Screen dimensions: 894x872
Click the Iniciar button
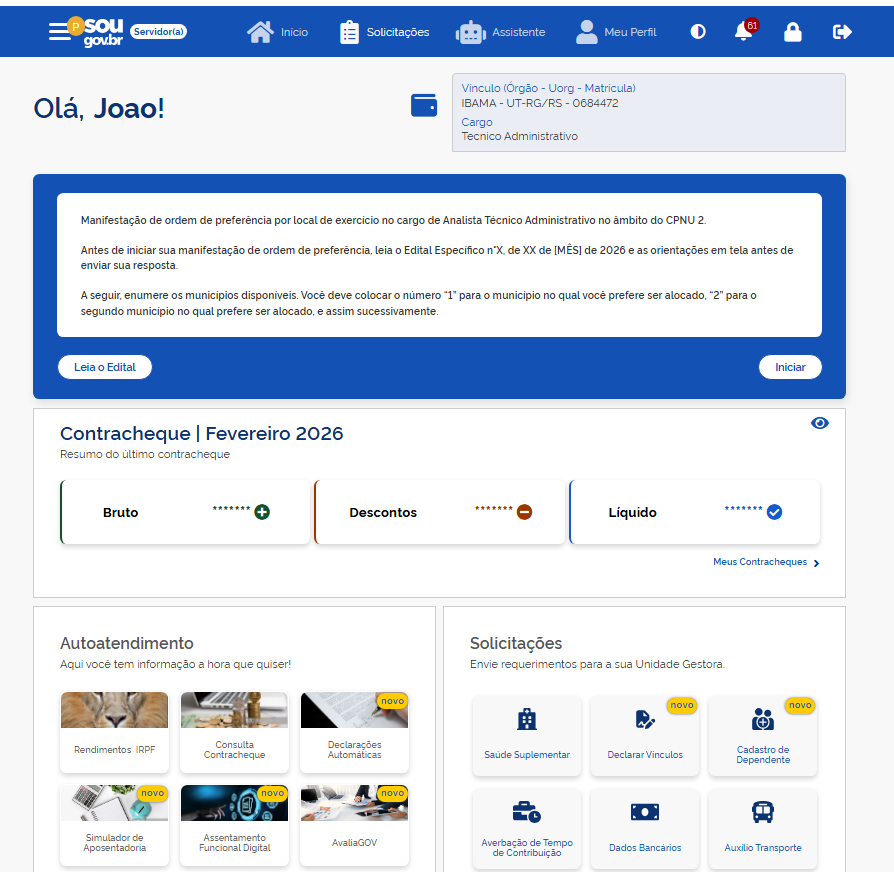coord(790,367)
